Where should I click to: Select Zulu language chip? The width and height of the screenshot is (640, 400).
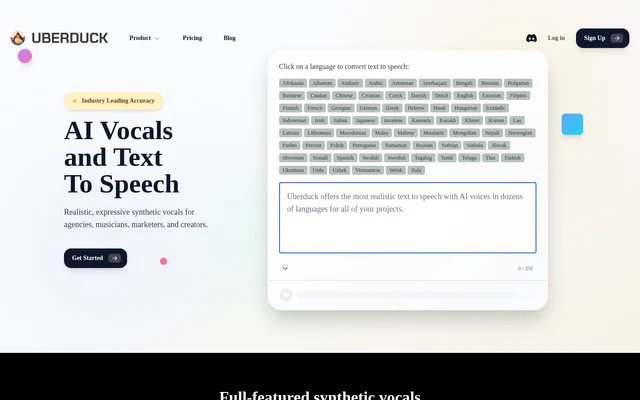click(x=416, y=170)
